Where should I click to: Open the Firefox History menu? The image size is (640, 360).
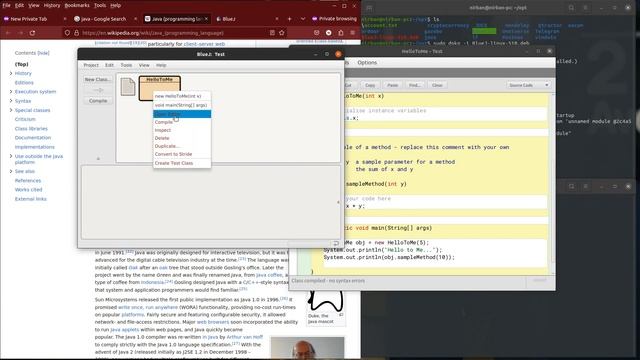click(x=51, y=5)
